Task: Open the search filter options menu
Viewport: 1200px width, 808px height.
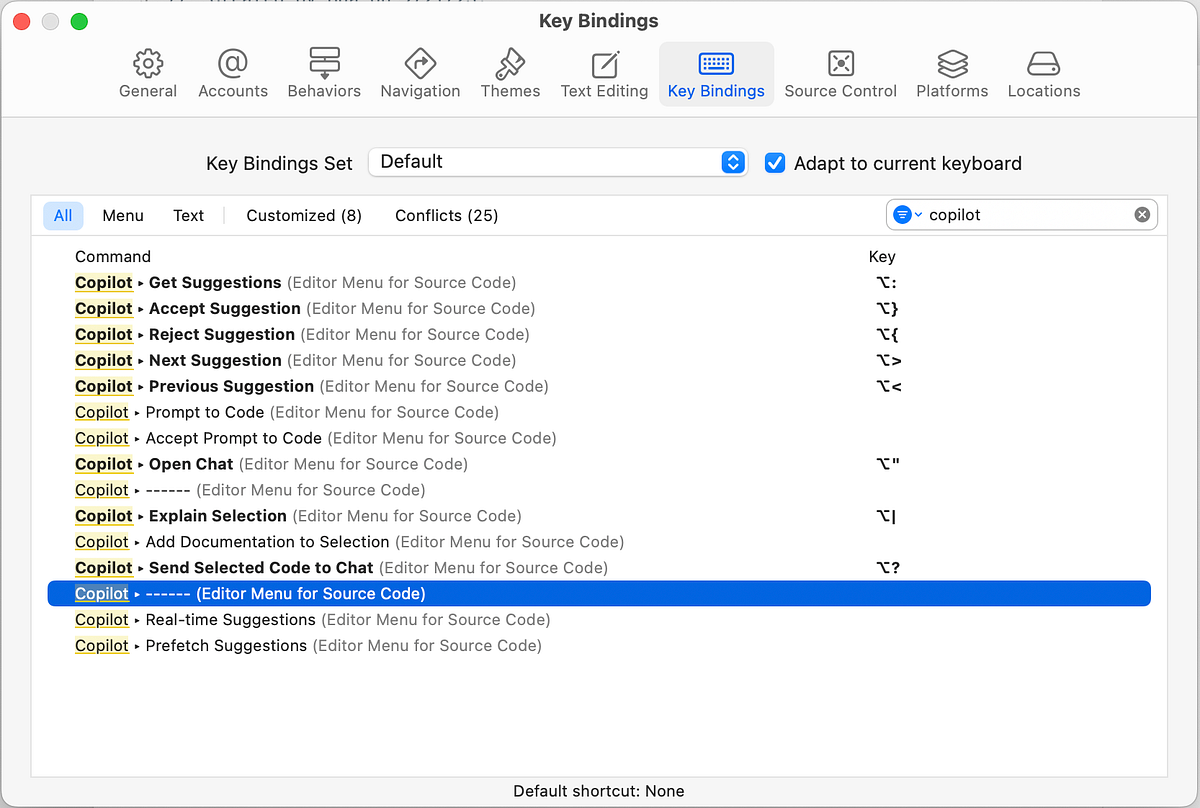Action: [905, 214]
